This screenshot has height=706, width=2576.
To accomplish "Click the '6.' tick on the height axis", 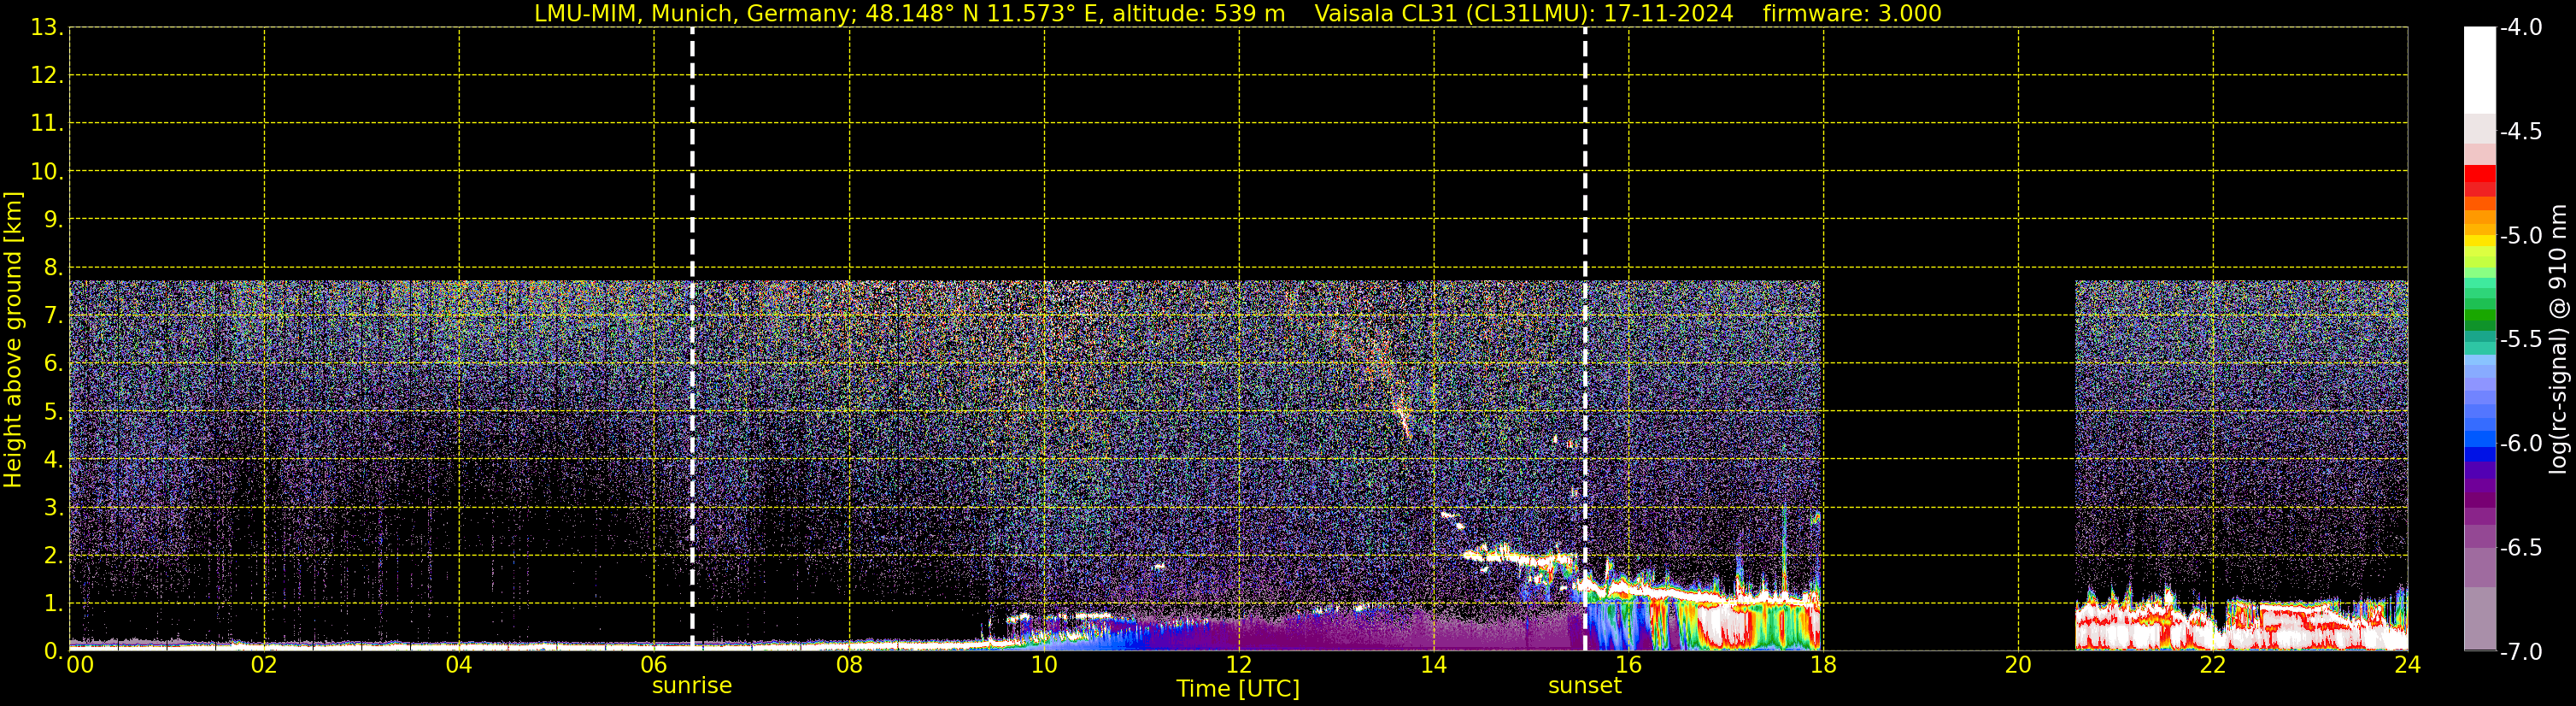I will pyautogui.click(x=53, y=364).
